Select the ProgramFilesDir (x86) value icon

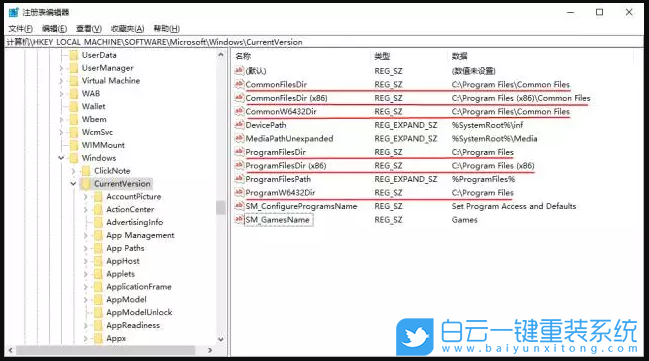239,165
